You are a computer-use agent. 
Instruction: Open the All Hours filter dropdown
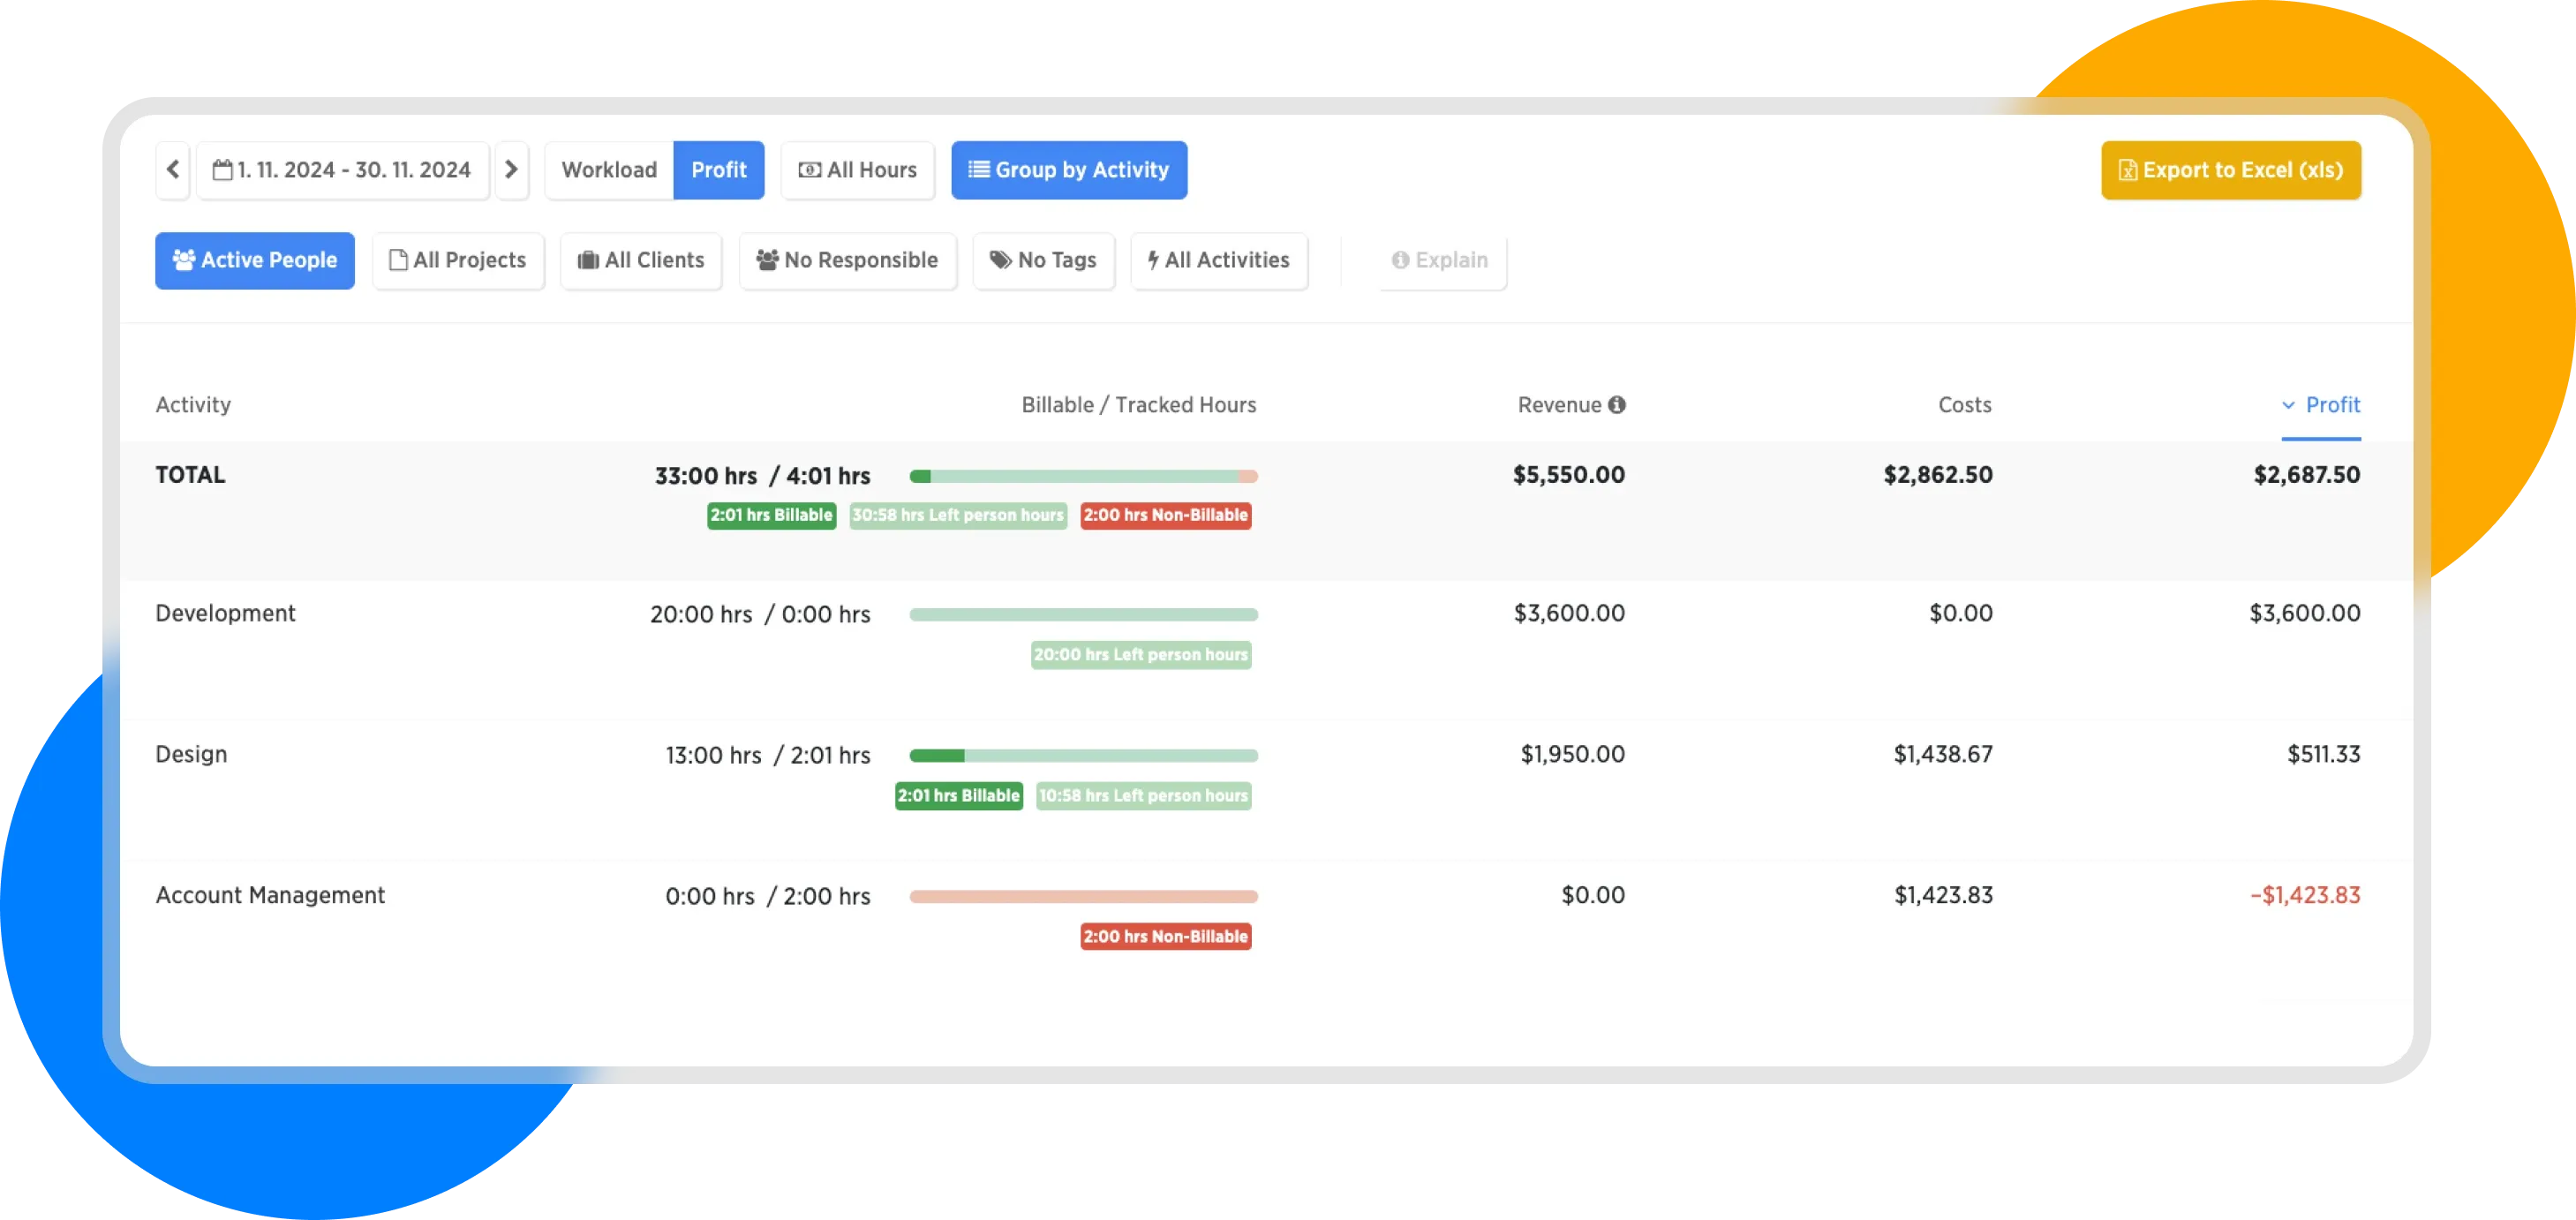pos(857,170)
